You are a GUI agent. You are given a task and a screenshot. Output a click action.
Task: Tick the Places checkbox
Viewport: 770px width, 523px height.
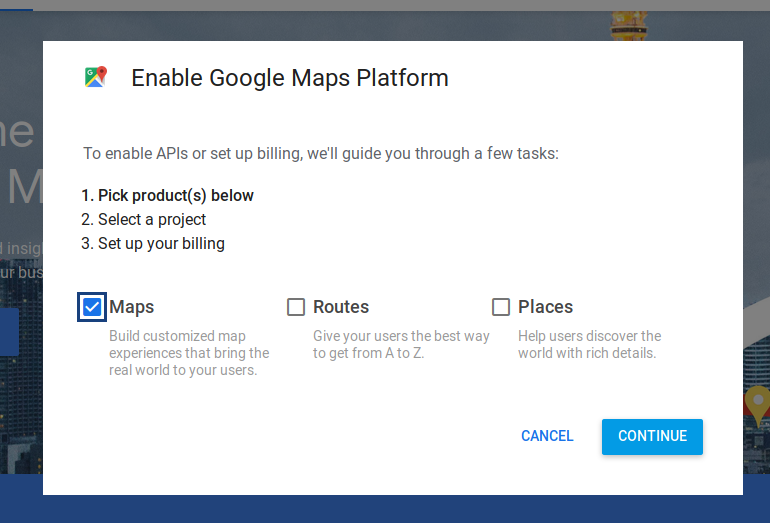click(501, 307)
